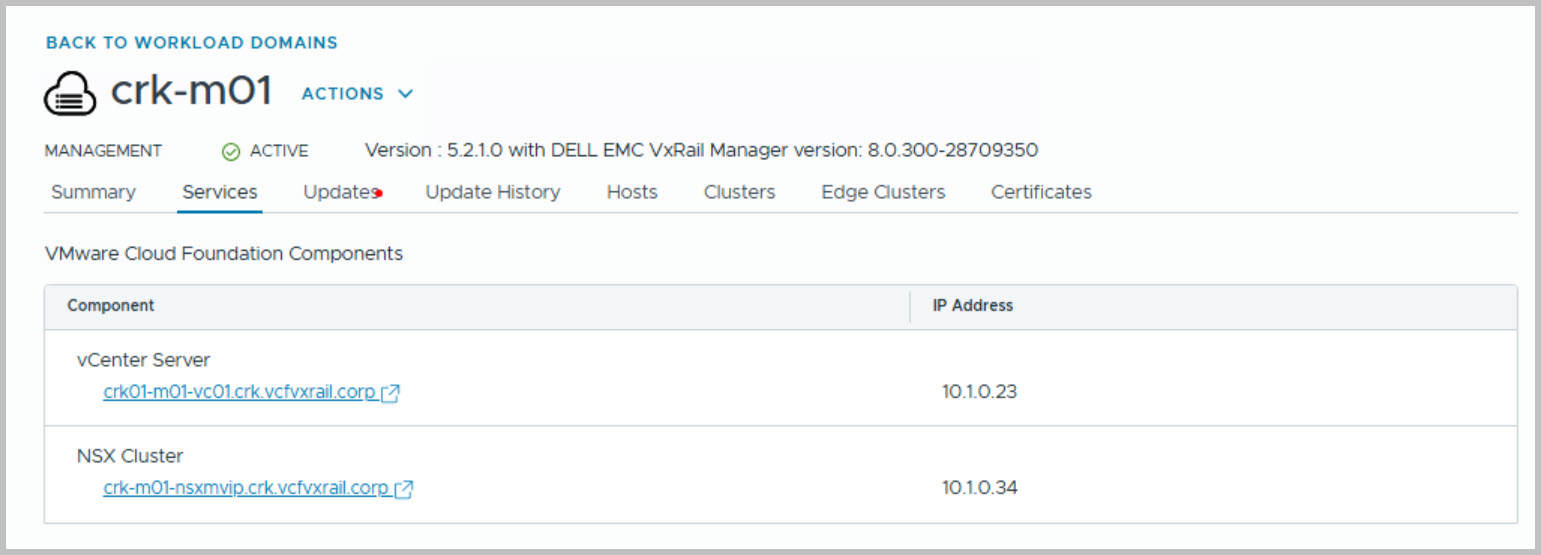Go to the Hosts tab
This screenshot has width=1541, height=555.
(x=632, y=192)
